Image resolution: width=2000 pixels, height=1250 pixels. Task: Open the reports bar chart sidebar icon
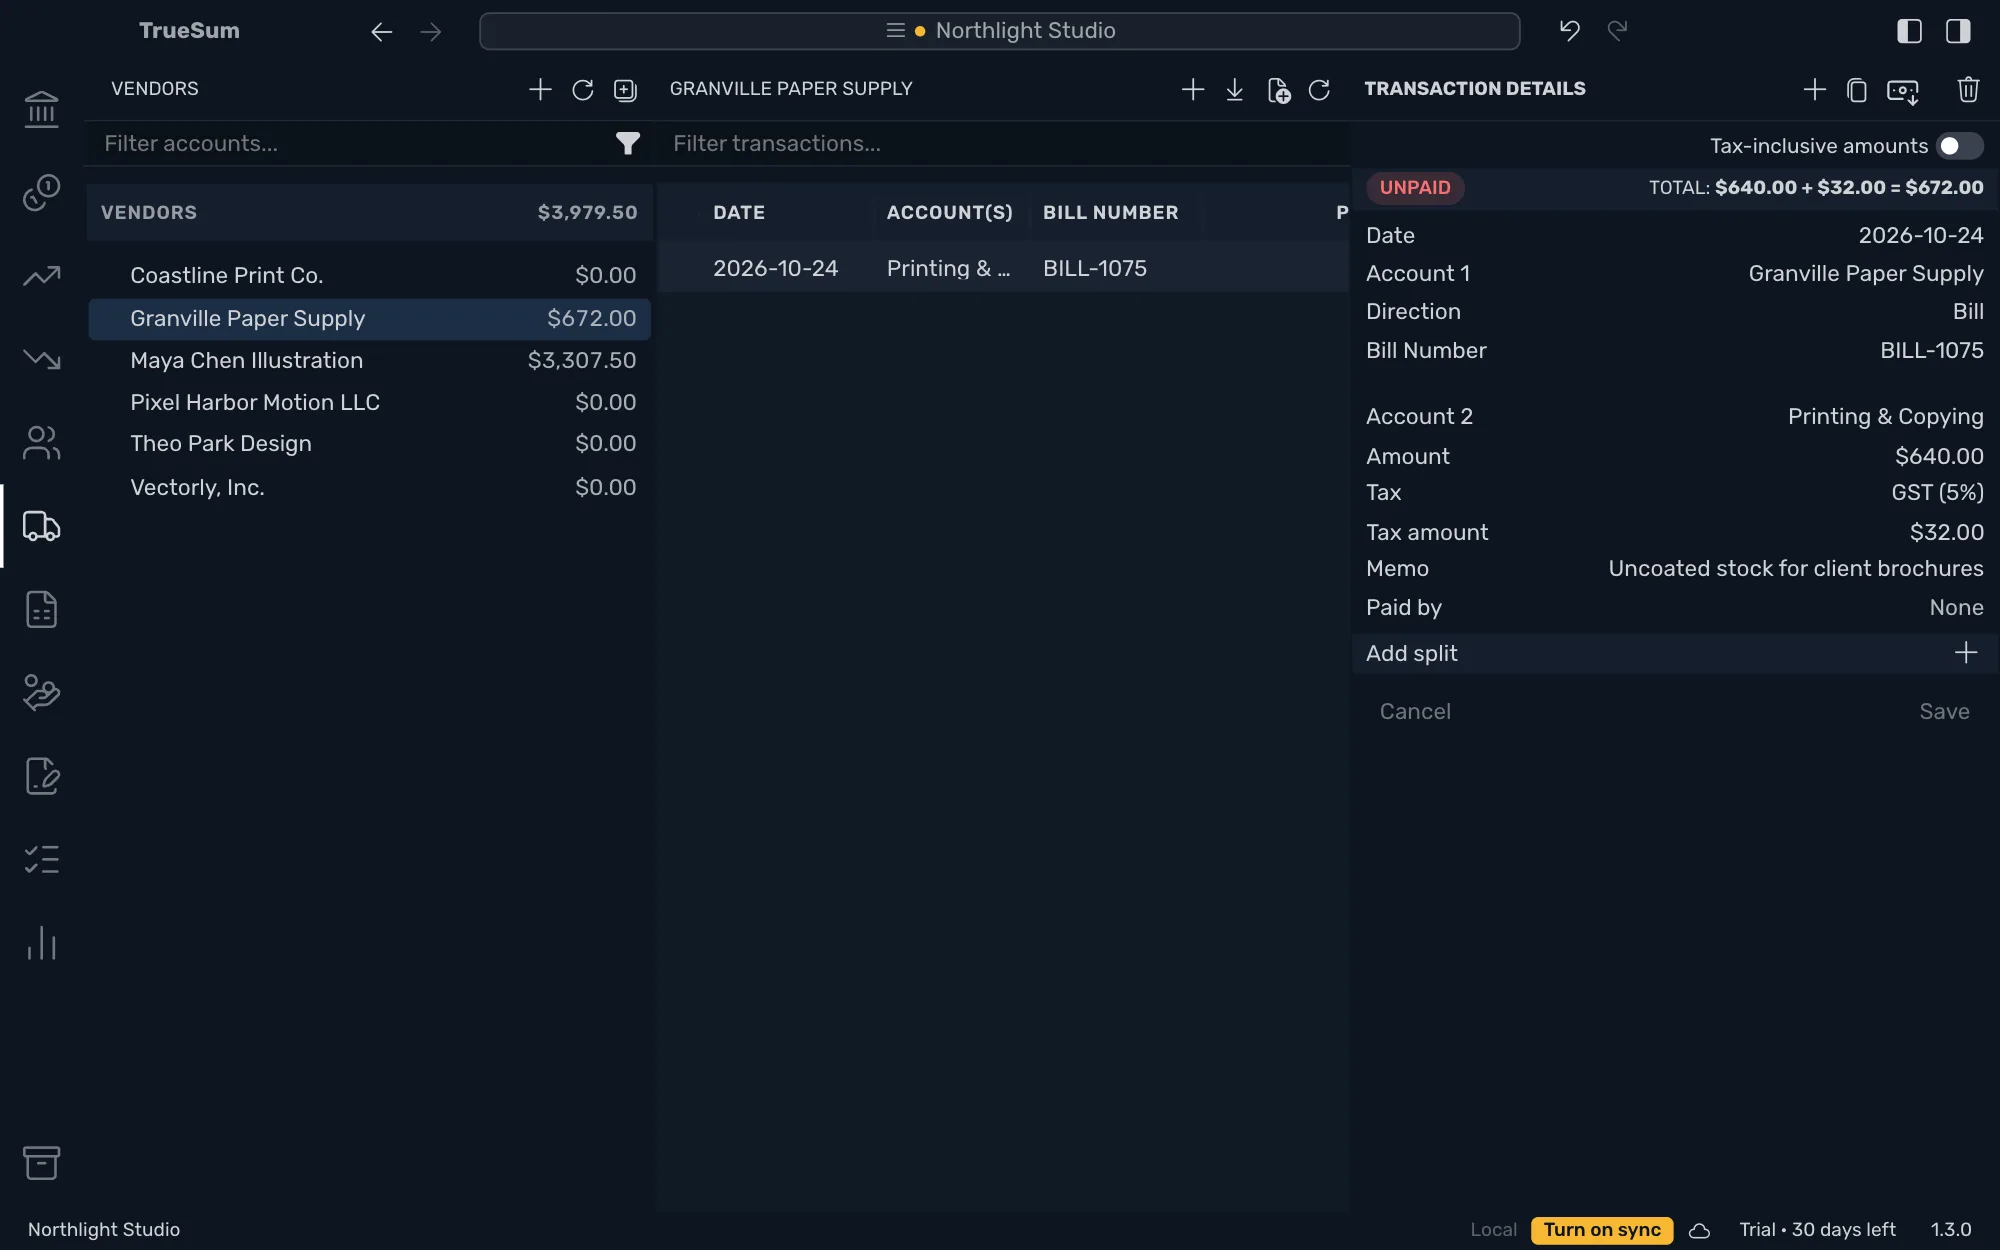41,942
